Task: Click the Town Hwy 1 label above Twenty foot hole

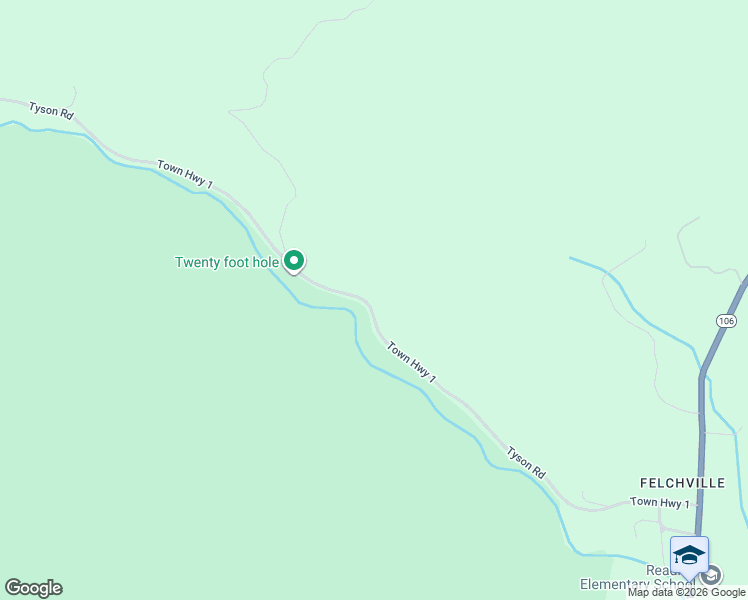Action: [185, 174]
